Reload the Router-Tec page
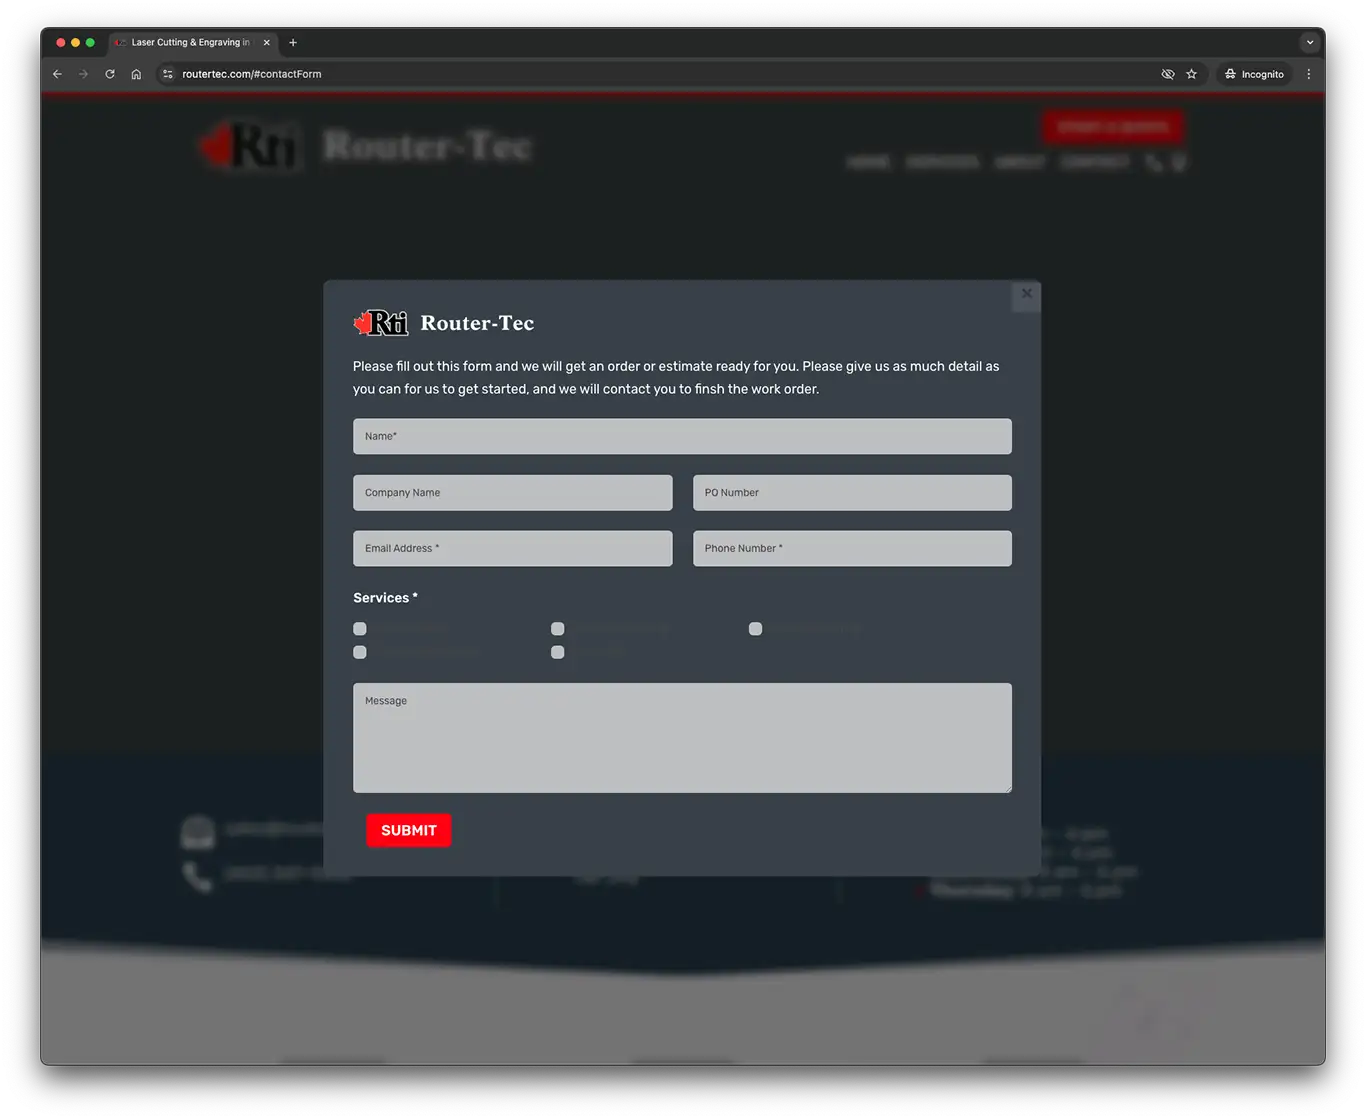The image size is (1366, 1119). [110, 74]
